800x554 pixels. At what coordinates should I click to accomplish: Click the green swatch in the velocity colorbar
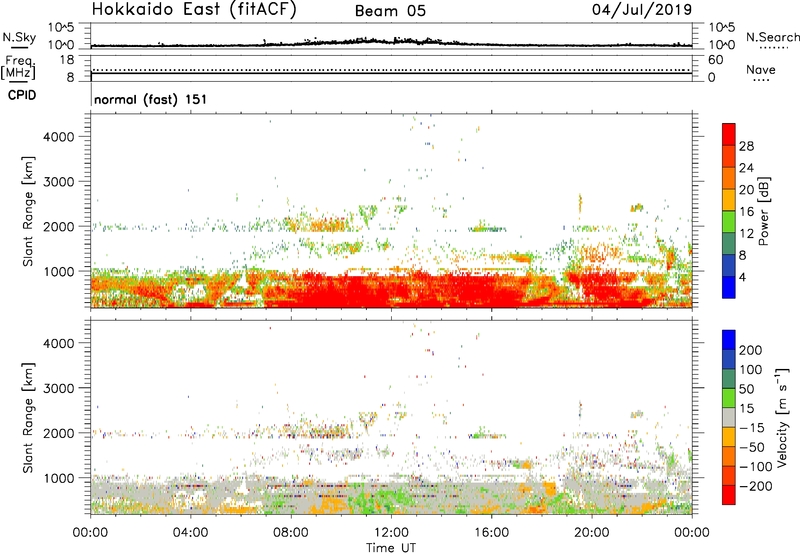click(x=729, y=398)
